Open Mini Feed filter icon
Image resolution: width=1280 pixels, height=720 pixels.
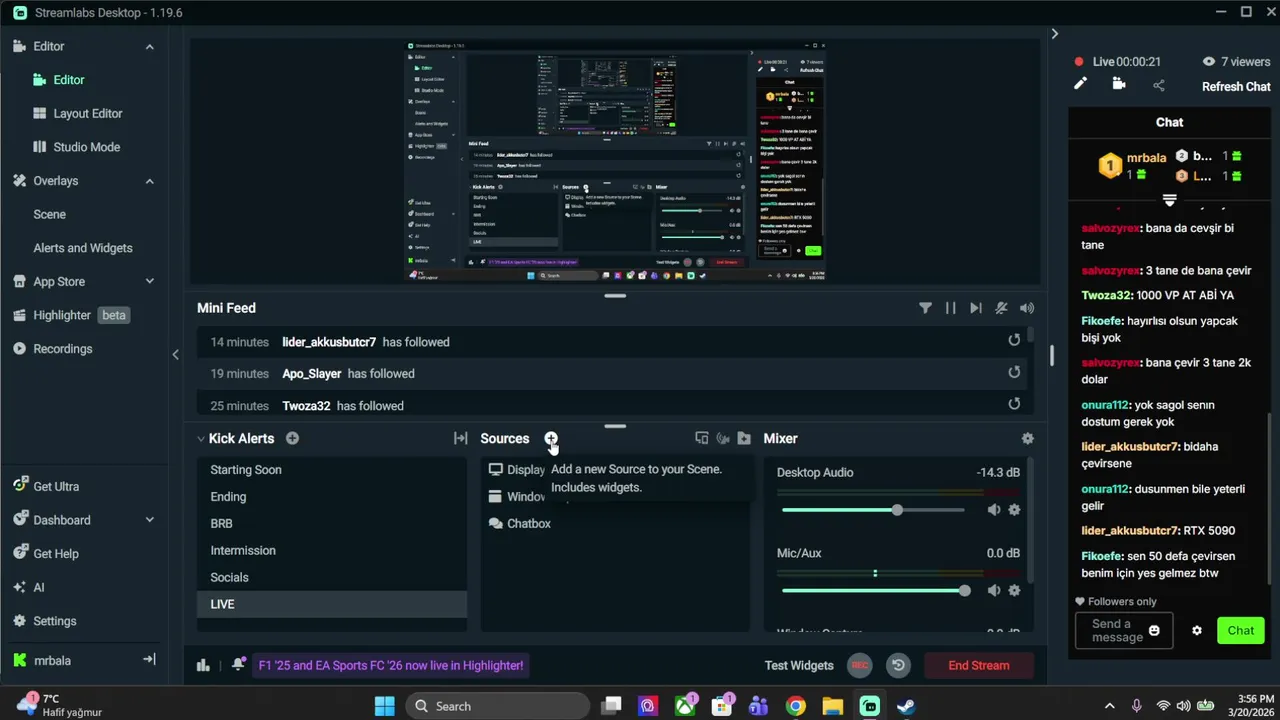(925, 308)
